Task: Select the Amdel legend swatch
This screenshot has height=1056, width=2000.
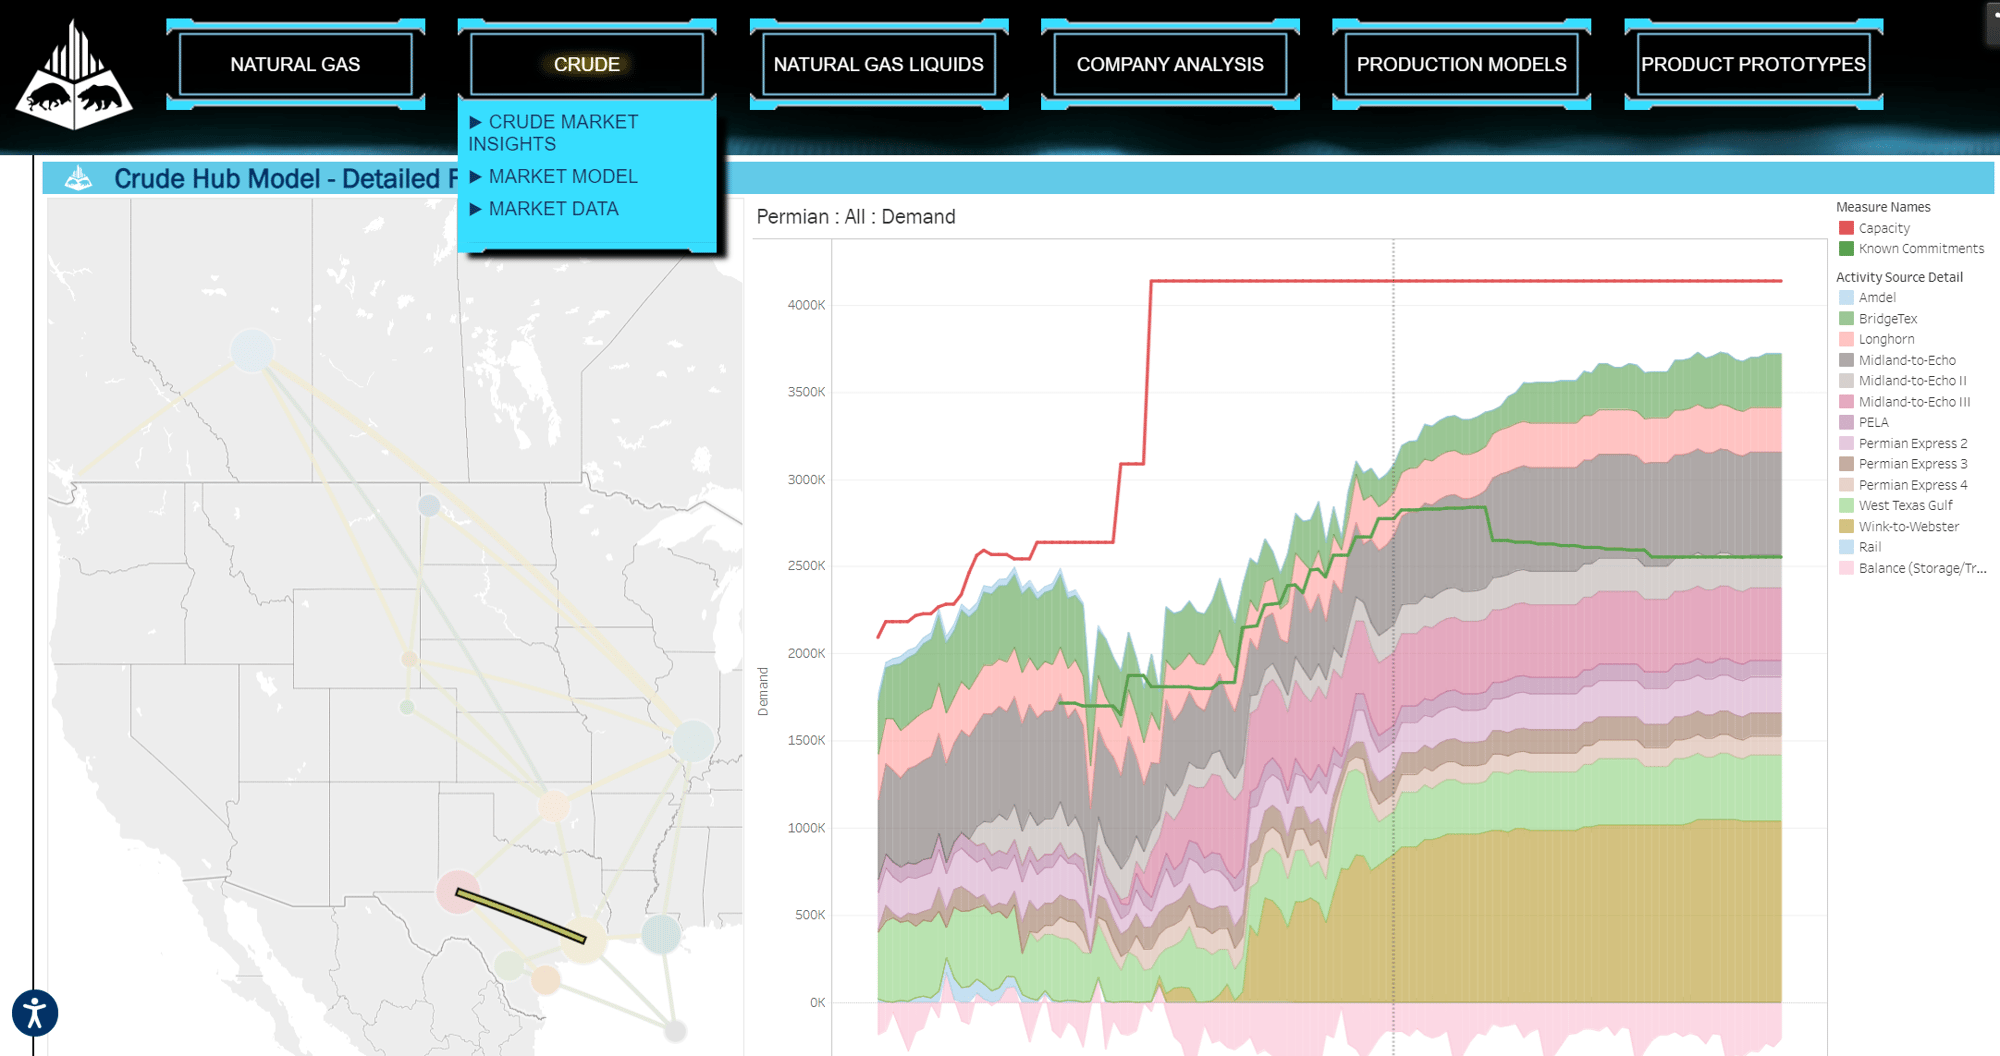Action: tap(1846, 298)
